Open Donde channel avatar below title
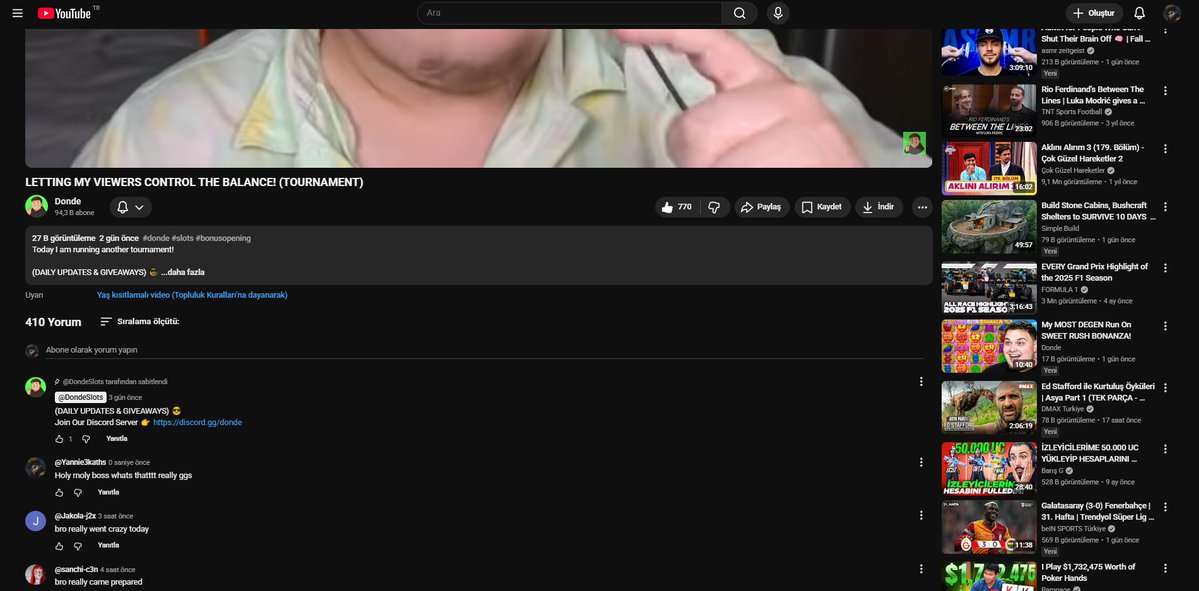1199x591 pixels. (x=36, y=206)
